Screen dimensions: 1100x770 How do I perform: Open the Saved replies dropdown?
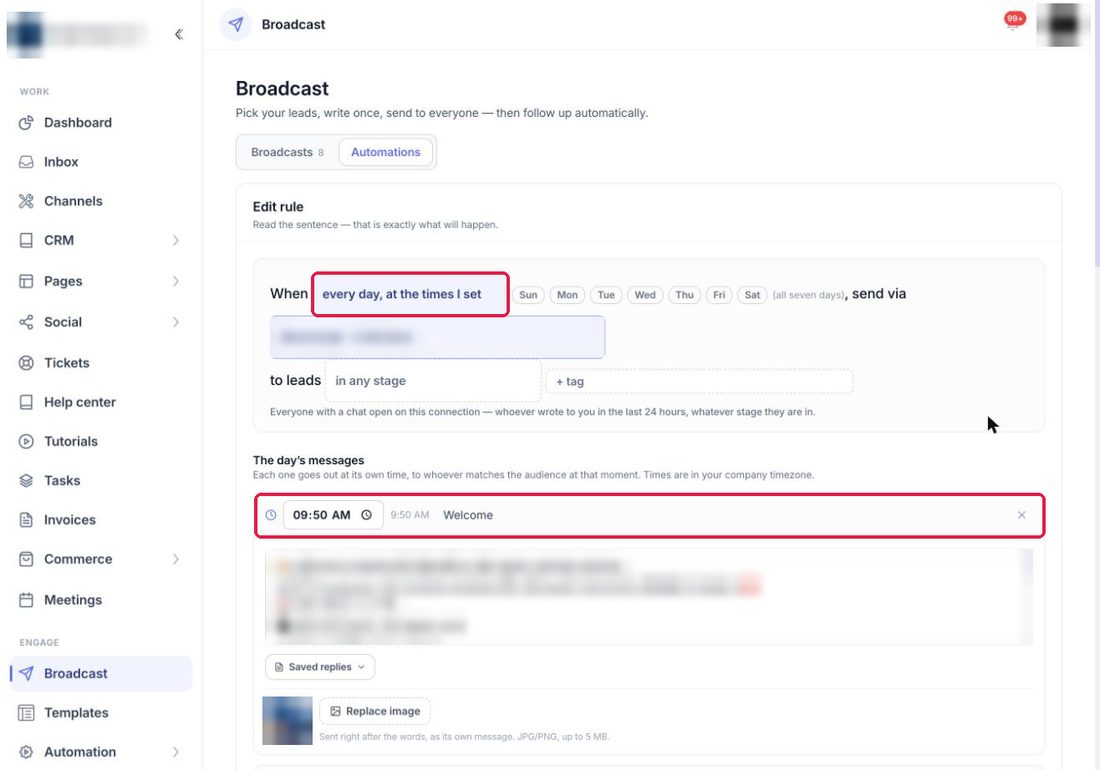point(320,667)
